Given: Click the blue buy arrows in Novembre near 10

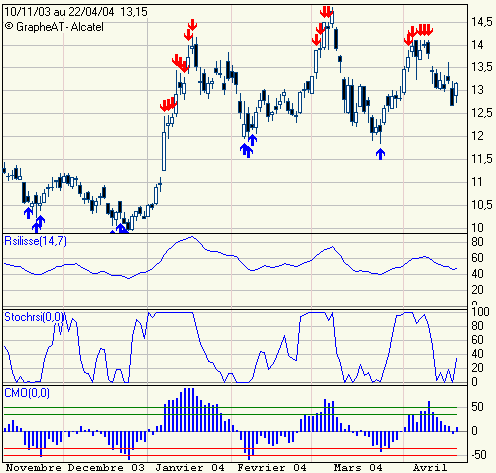Looking at the screenshot, I should (x=35, y=219).
